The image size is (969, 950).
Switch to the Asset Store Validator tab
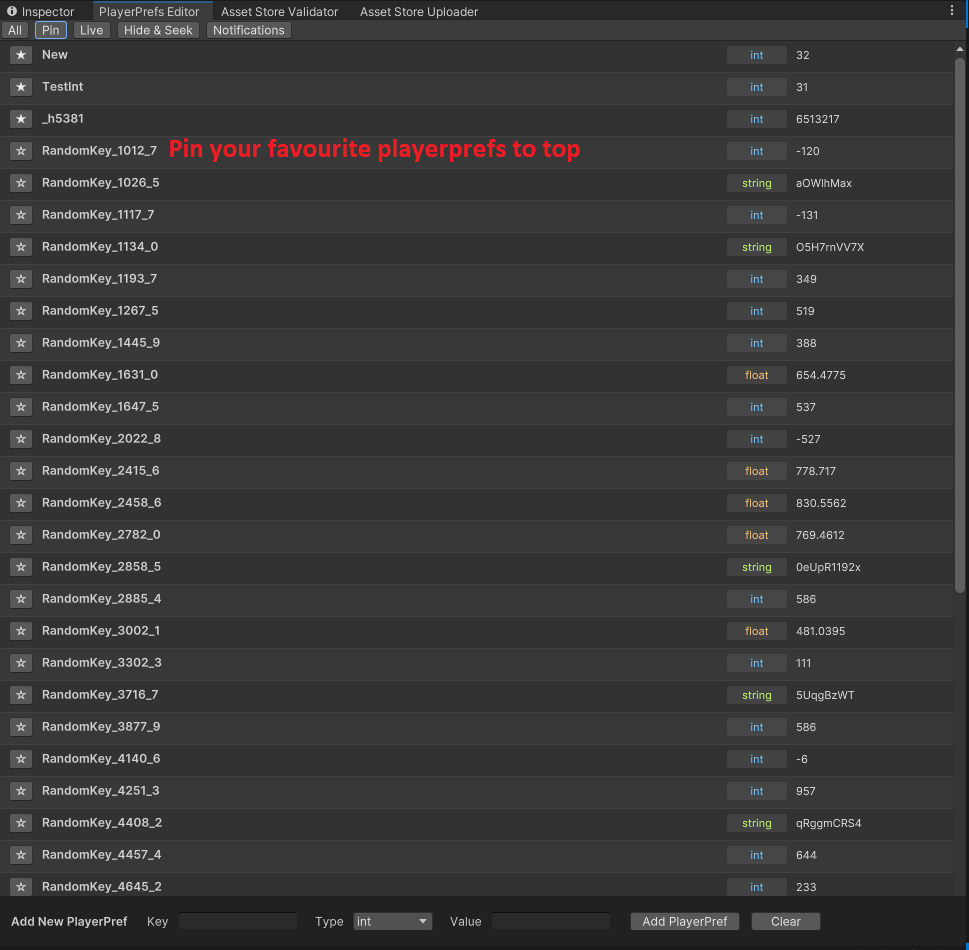279,11
